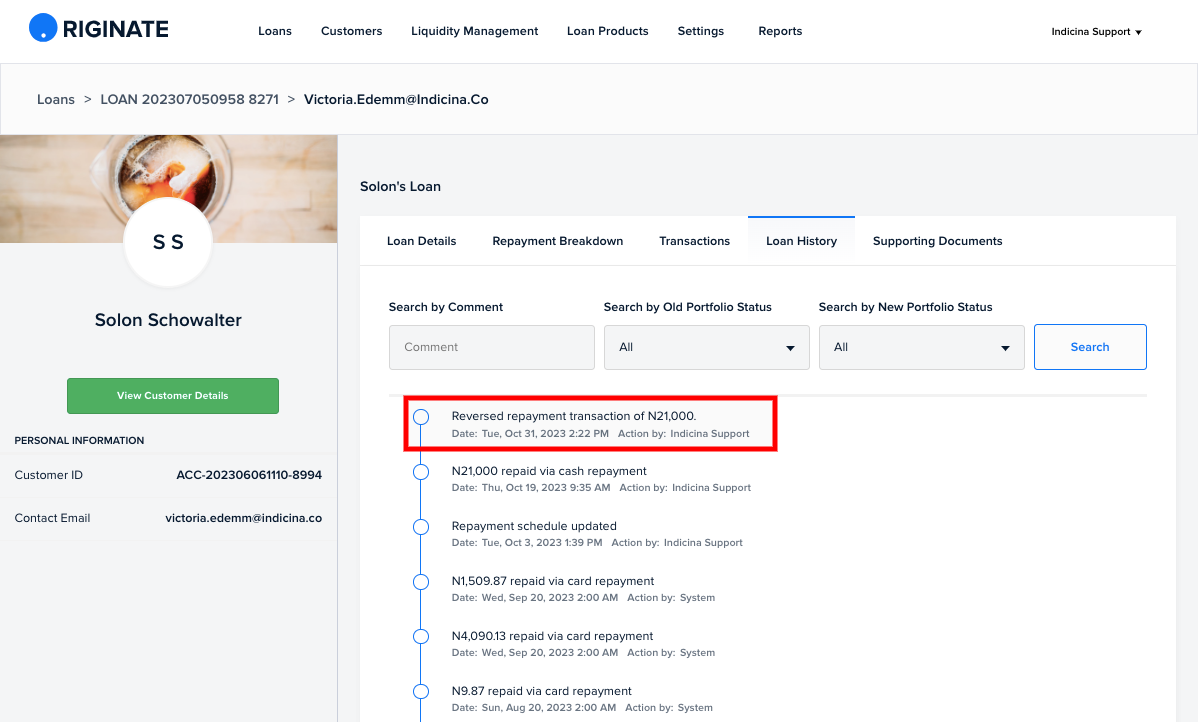
Task: Open the Old Portfolio Status dropdown
Action: [707, 348]
